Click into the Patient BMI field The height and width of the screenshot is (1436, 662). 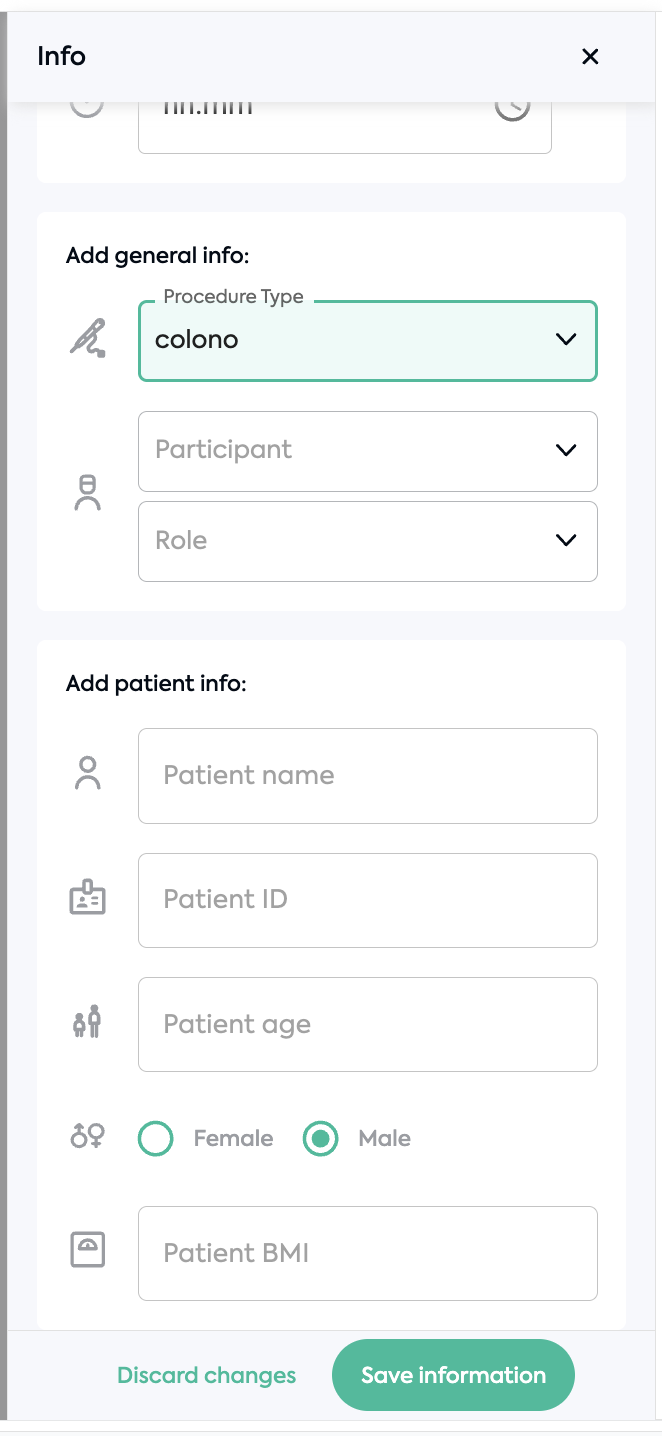[x=368, y=1253]
